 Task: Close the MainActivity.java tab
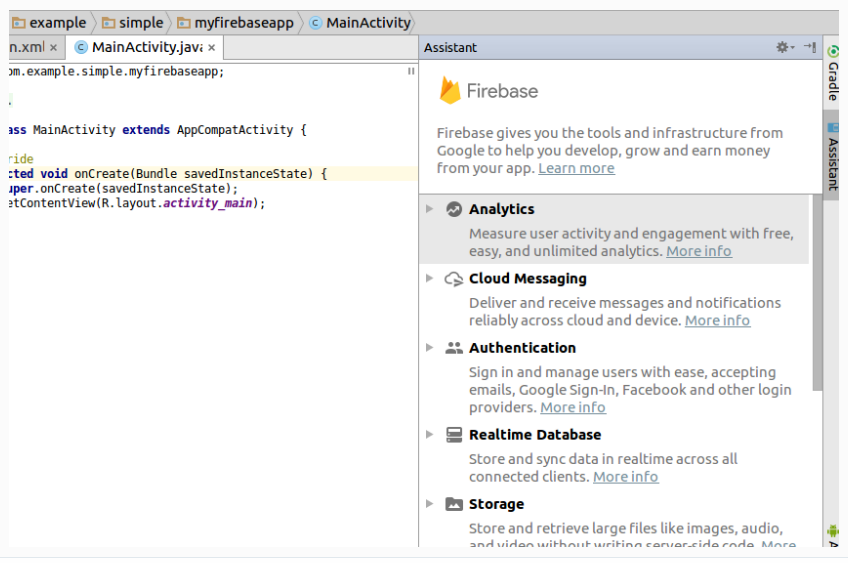click(212, 47)
